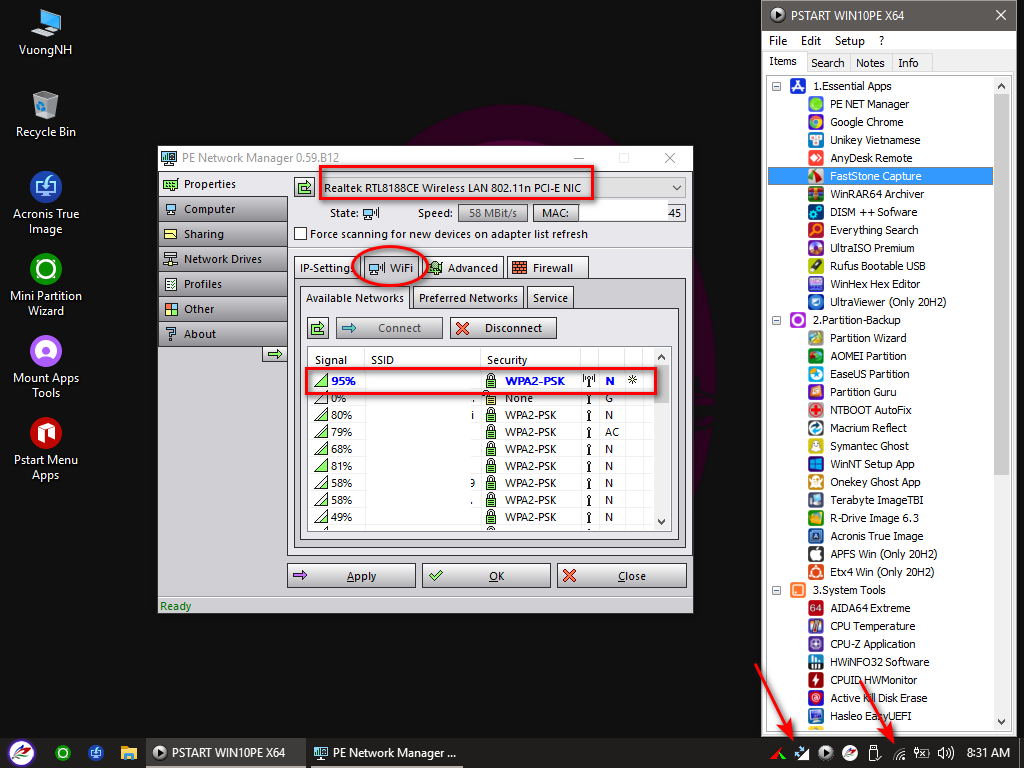Open File Explorer from taskbar
This screenshot has width=1024, height=768.
coord(129,753)
